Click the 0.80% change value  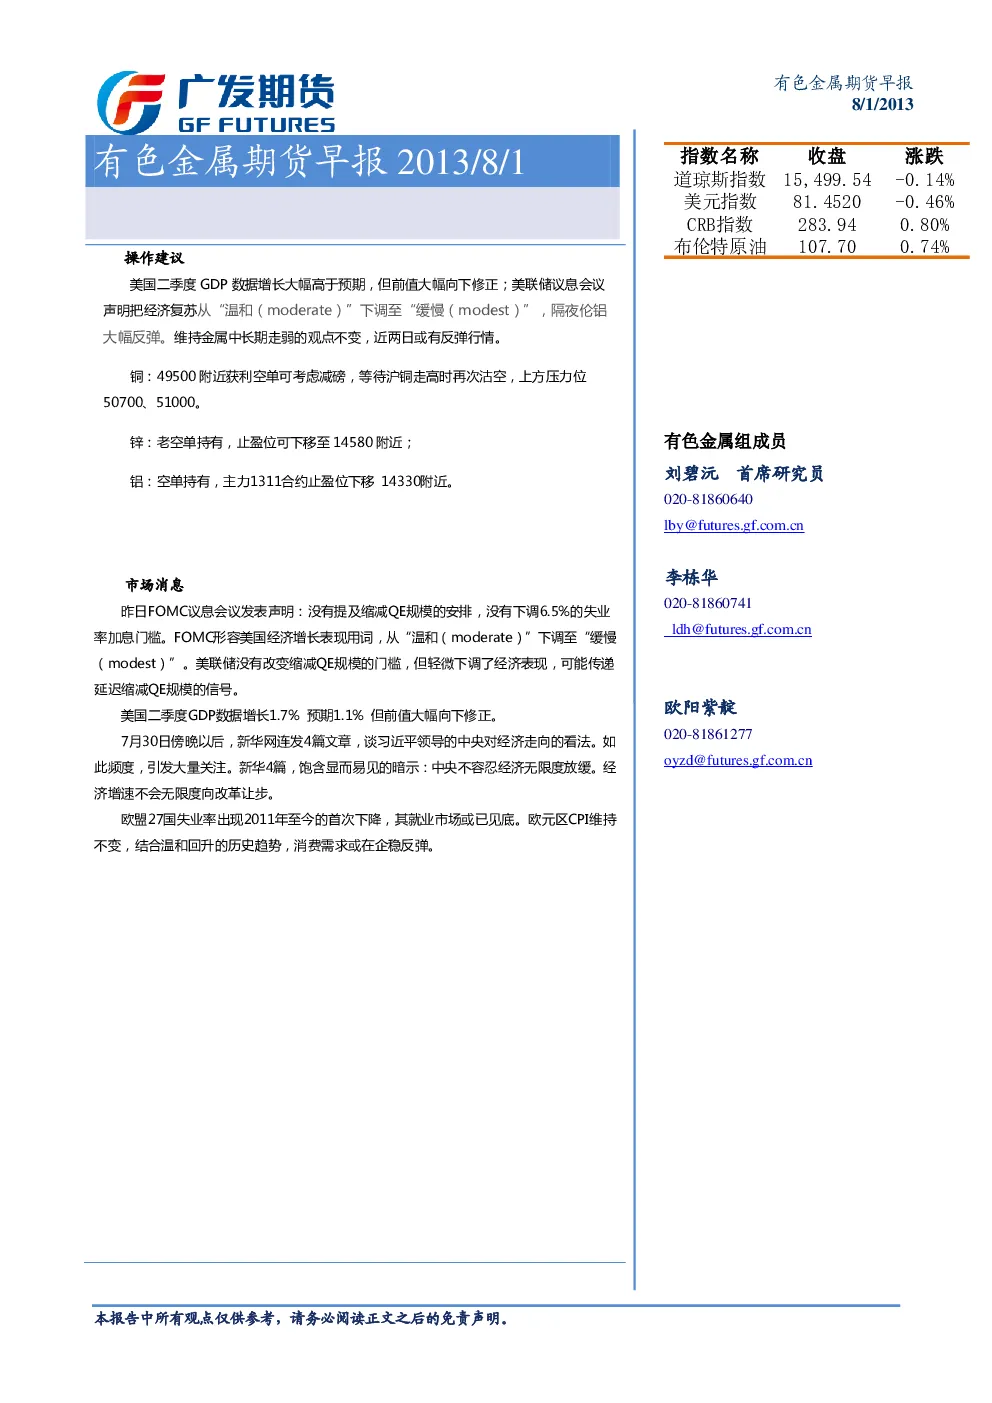tap(925, 225)
